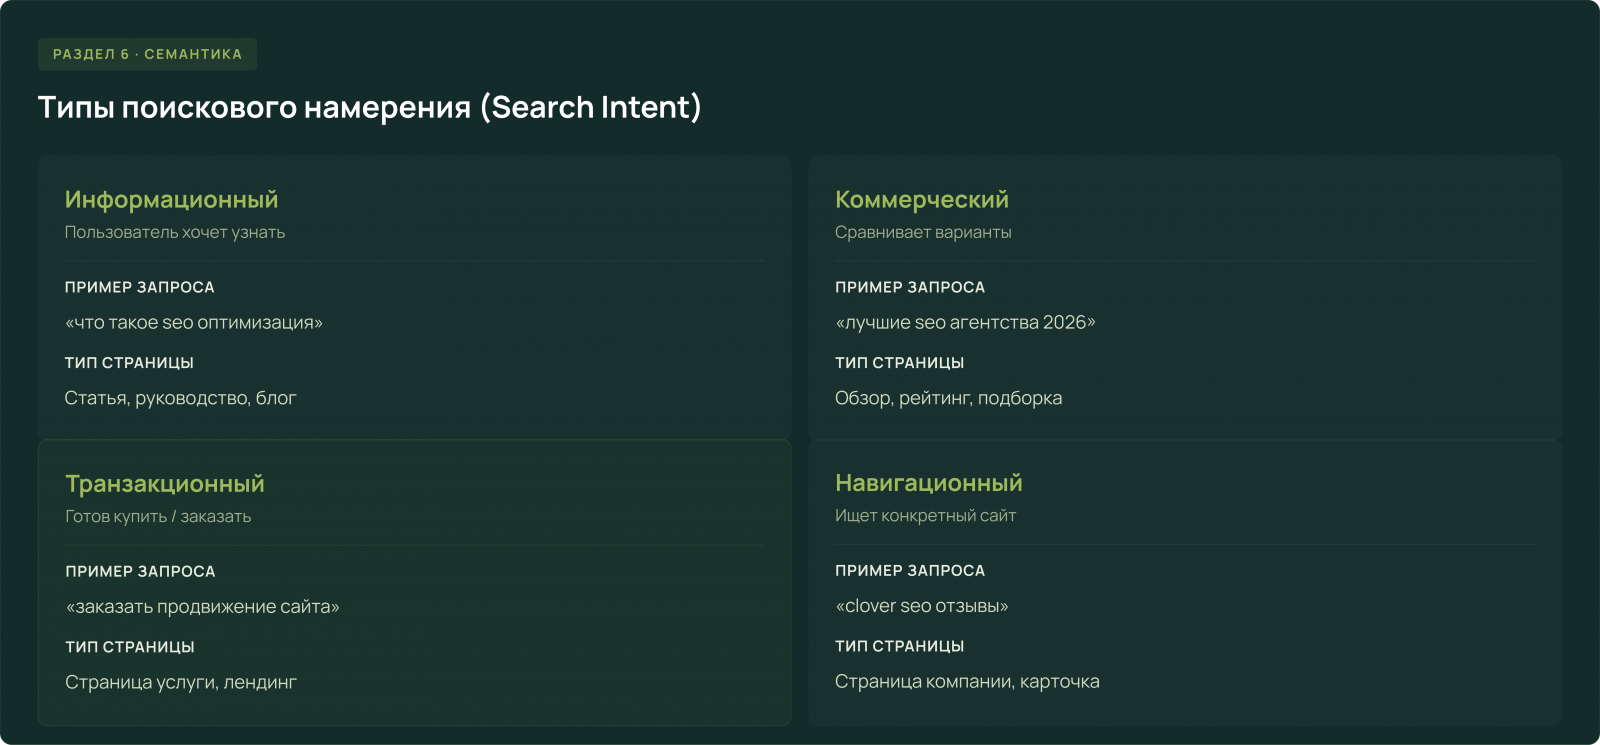Viewport: 1600px width, 745px height.
Task: Click the subtitle «Ищет конкретный сайт»
Action: (x=925, y=515)
